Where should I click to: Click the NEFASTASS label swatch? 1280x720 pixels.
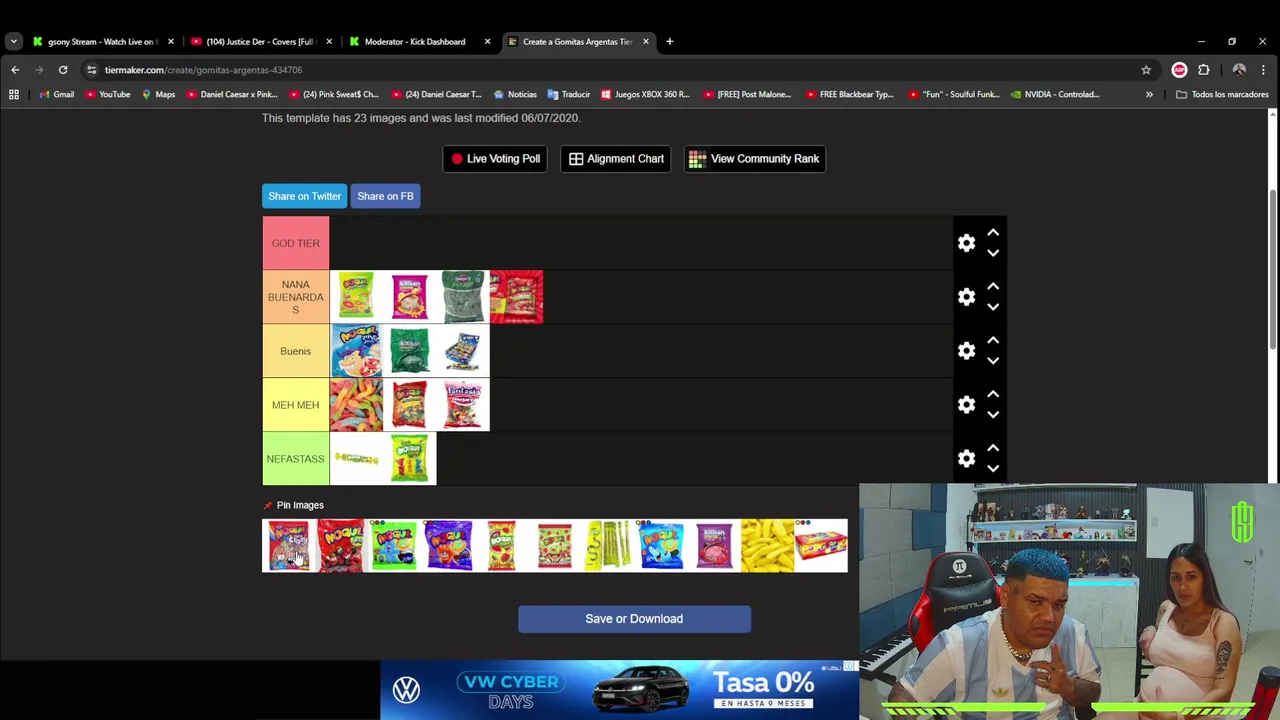pyautogui.click(x=296, y=459)
